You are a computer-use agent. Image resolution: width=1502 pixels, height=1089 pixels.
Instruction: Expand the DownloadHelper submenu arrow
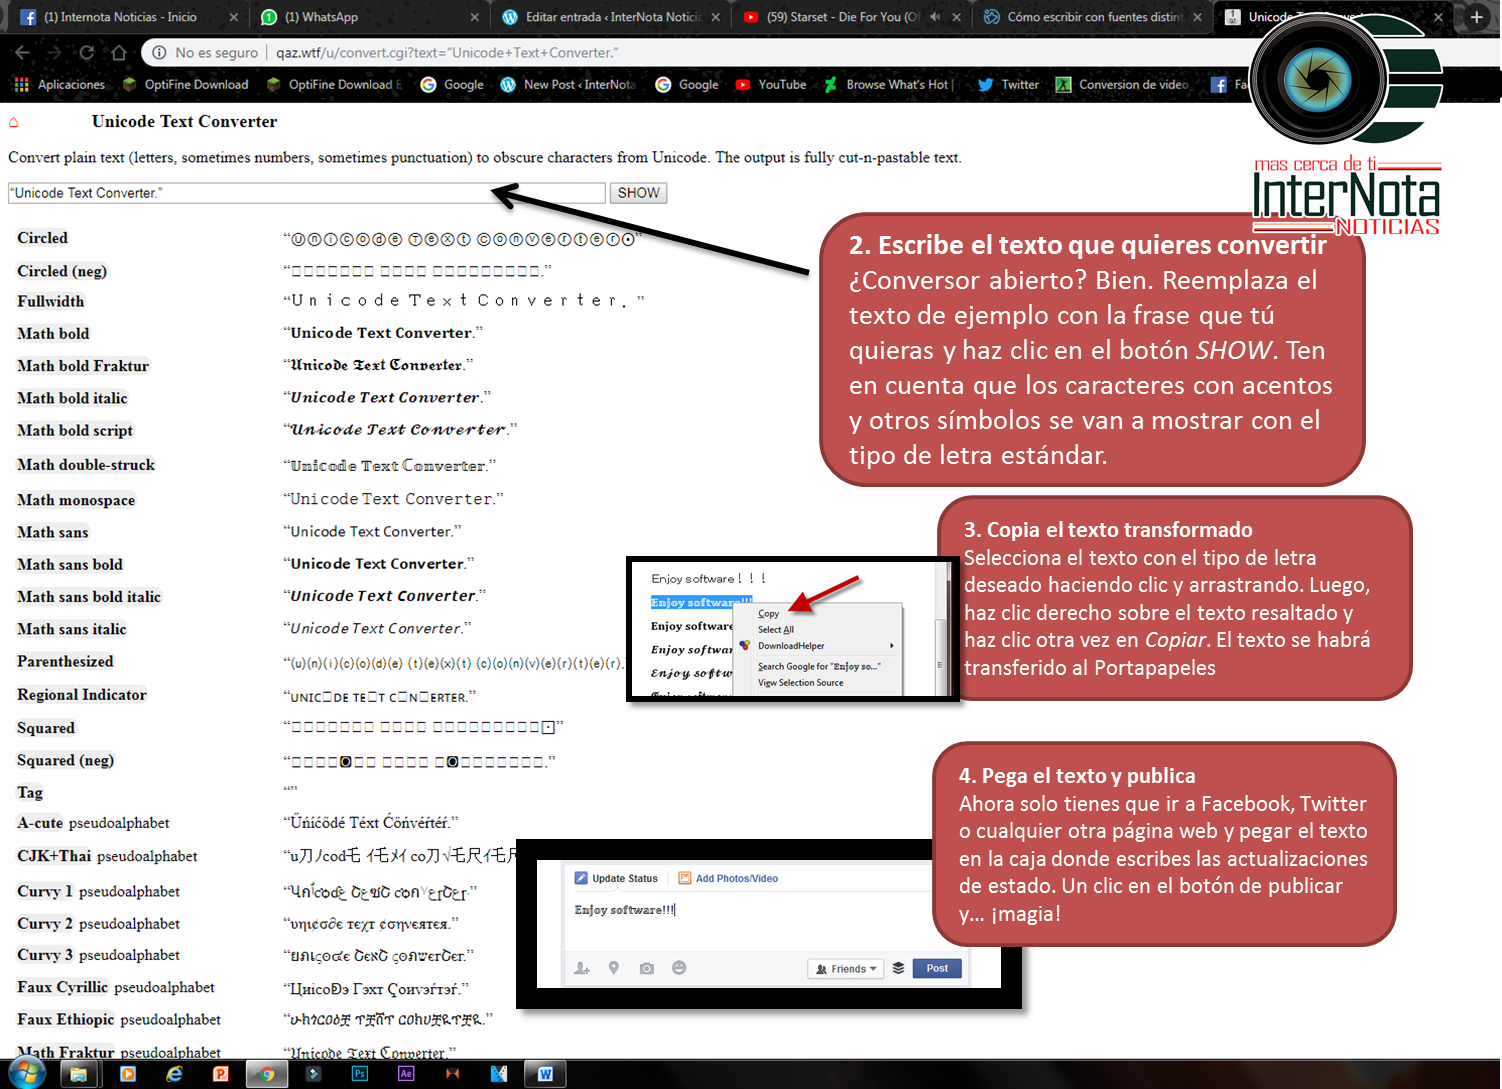click(891, 646)
